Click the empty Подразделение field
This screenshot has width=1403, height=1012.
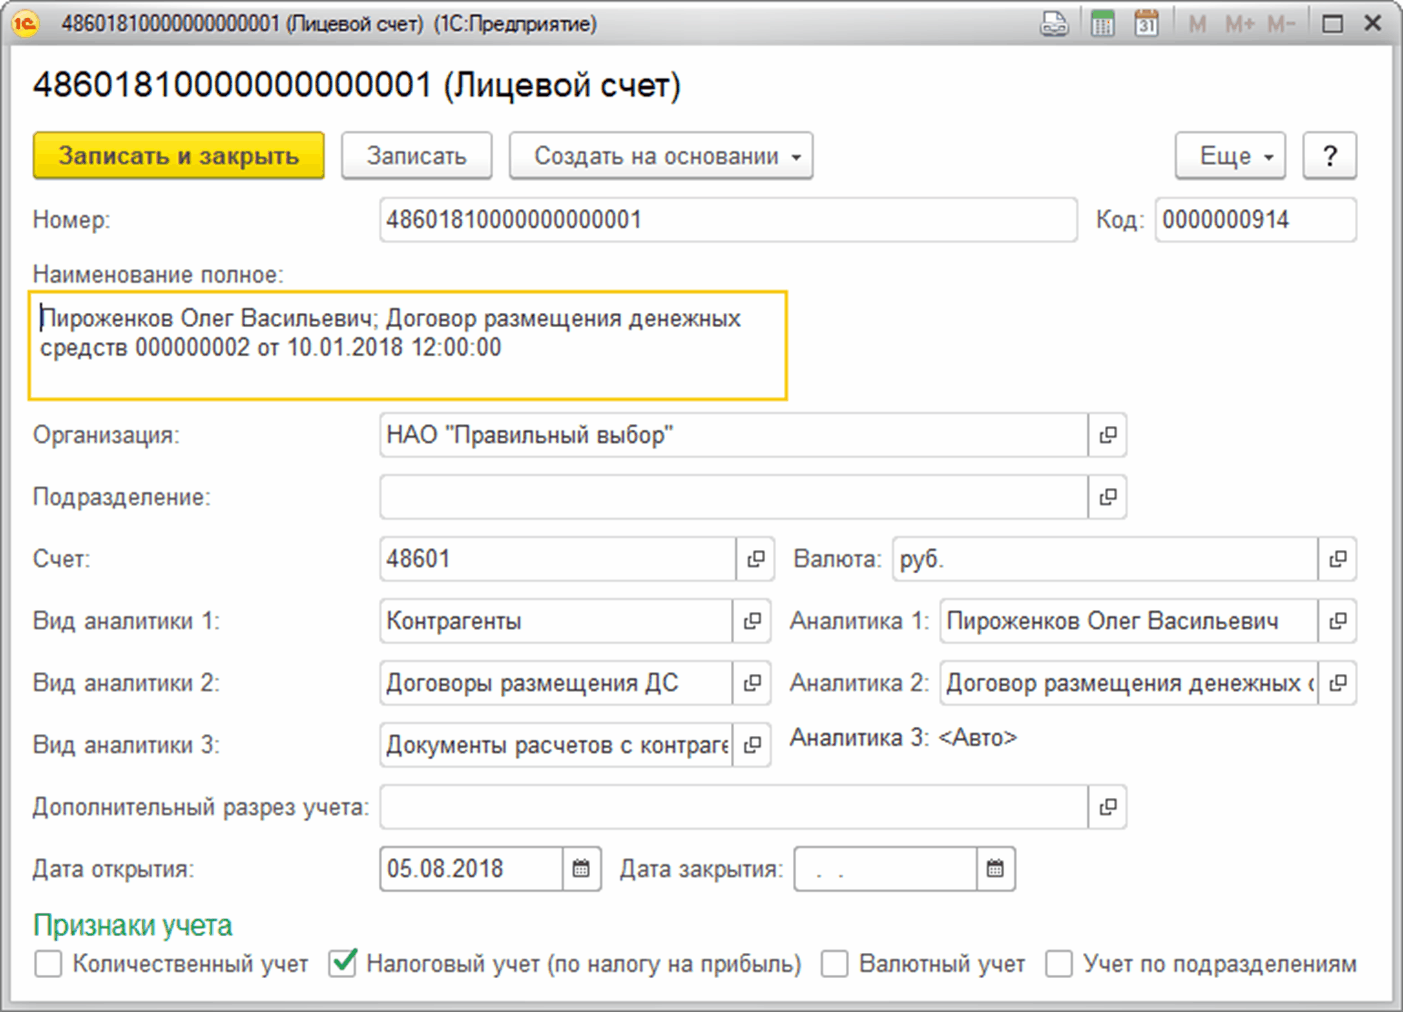pos(734,497)
